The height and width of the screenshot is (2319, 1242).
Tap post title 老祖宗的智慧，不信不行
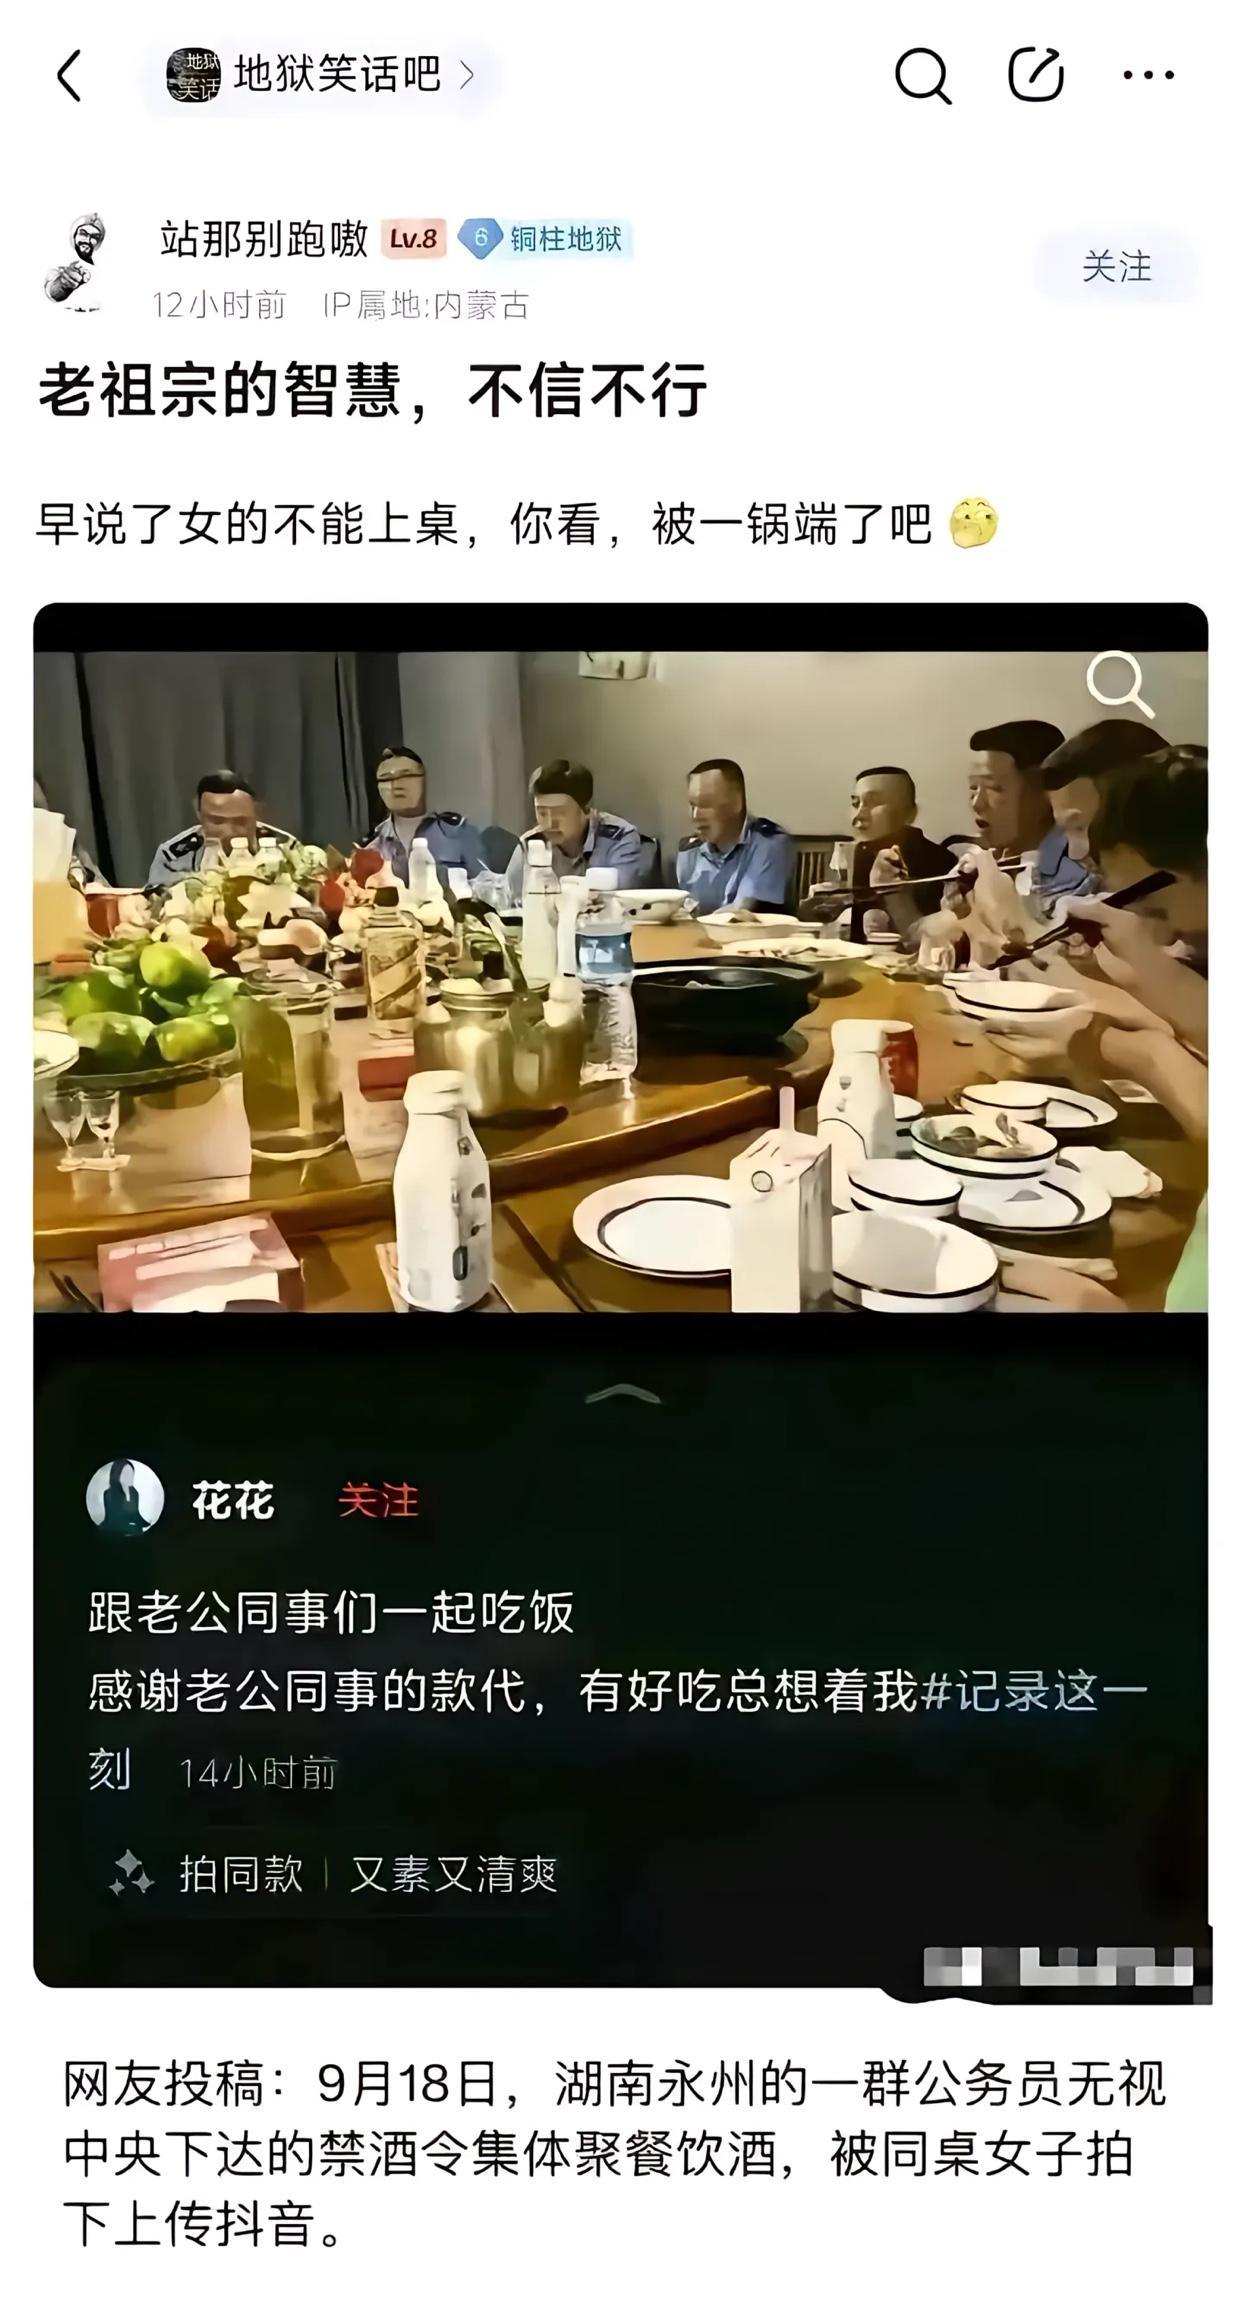(x=372, y=389)
